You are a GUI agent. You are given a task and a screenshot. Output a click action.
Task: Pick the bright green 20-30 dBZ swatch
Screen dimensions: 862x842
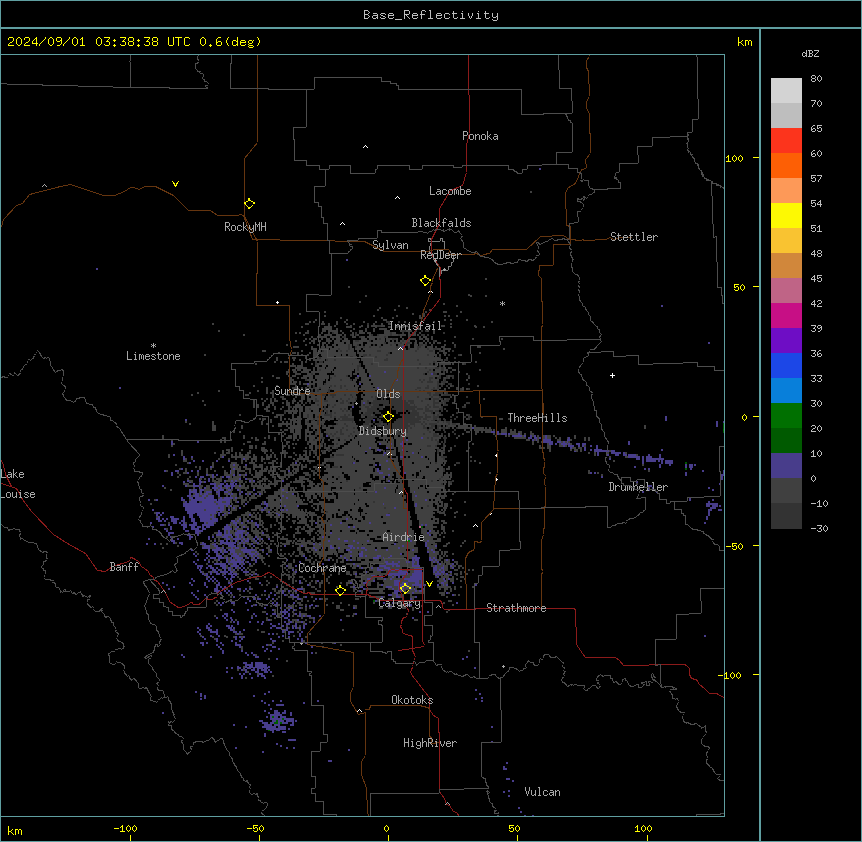(786, 416)
